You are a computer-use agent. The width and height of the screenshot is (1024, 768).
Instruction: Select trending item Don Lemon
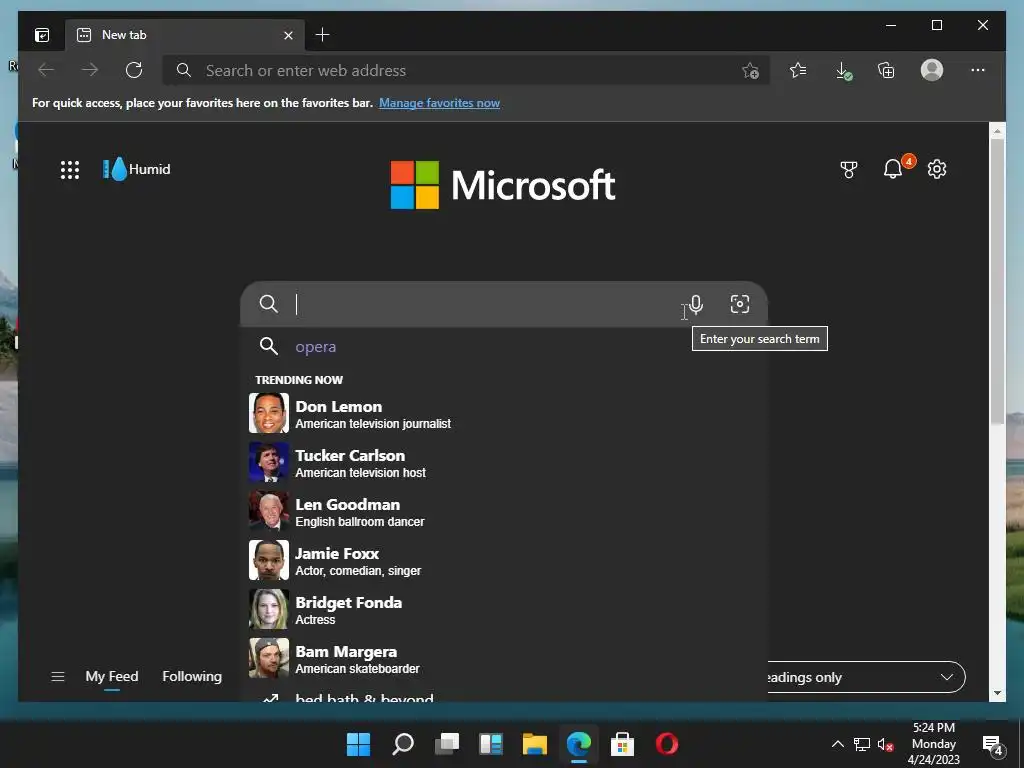(x=504, y=413)
